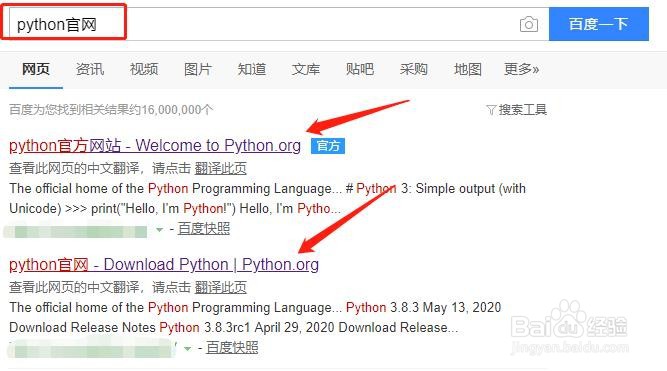Switch to the 视频 tab
This screenshot has height=371, width=667.
pos(144,69)
